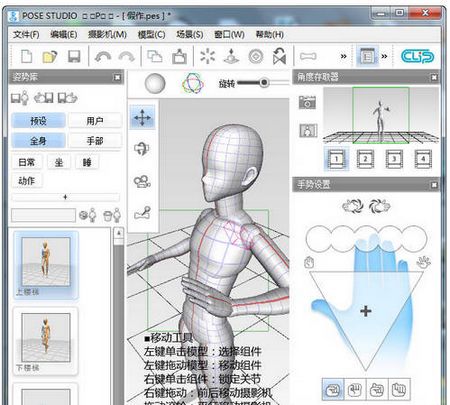Click the second hand-save icon in pose library

coord(43,98)
